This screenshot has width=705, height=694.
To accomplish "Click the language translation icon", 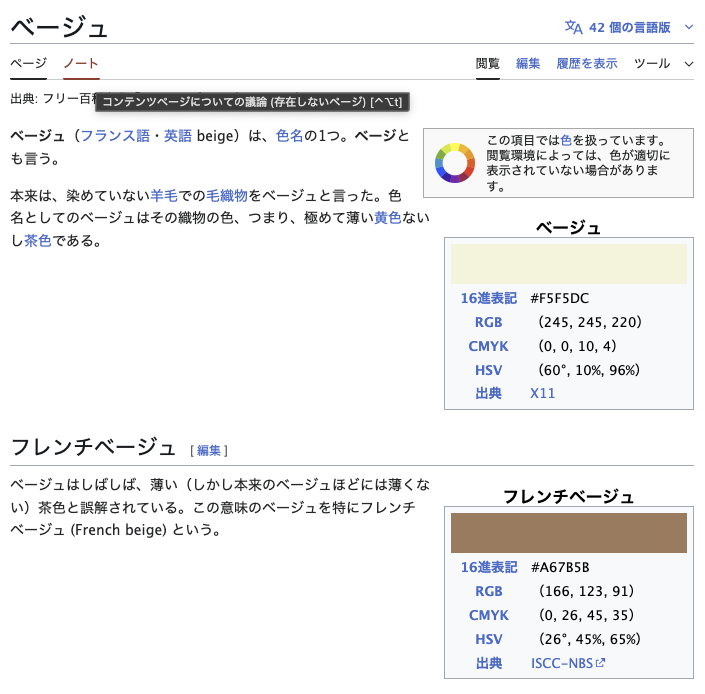I will 573,27.
